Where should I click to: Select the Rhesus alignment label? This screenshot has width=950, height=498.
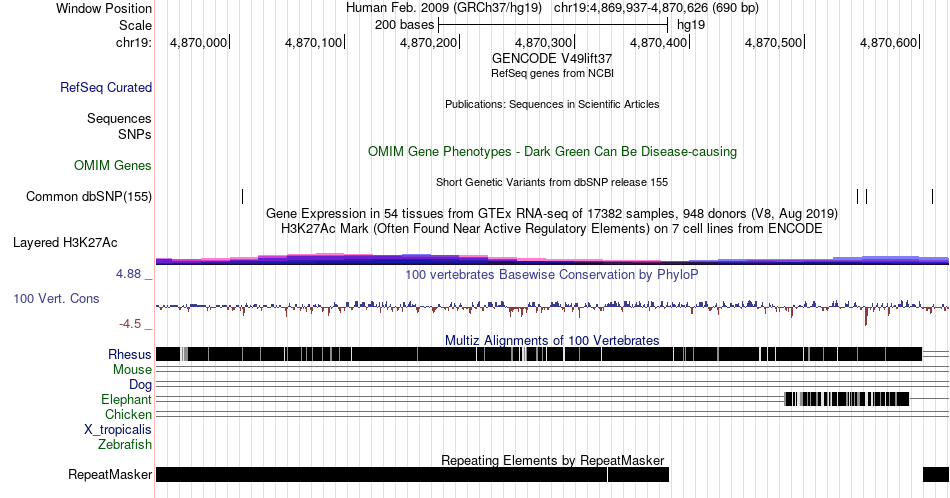pyautogui.click(x=130, y=354)
